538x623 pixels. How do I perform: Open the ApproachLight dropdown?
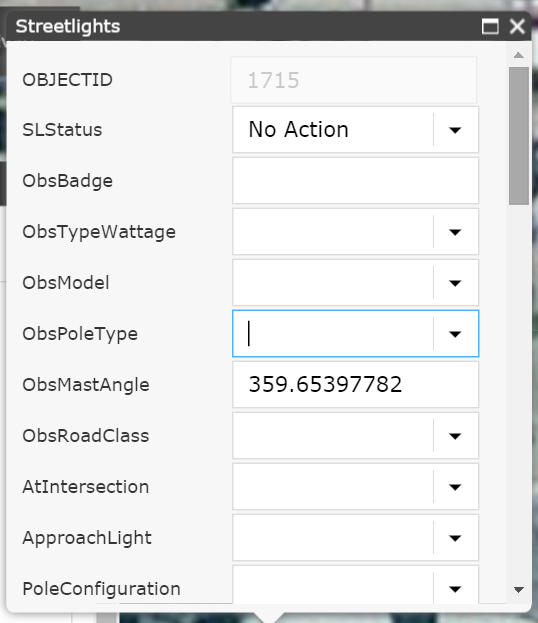point(455,538)
